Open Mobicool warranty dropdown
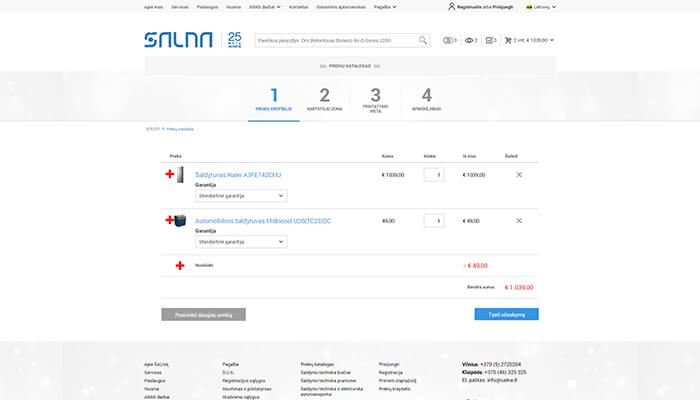700x400 pixels. tap(241, 242)
